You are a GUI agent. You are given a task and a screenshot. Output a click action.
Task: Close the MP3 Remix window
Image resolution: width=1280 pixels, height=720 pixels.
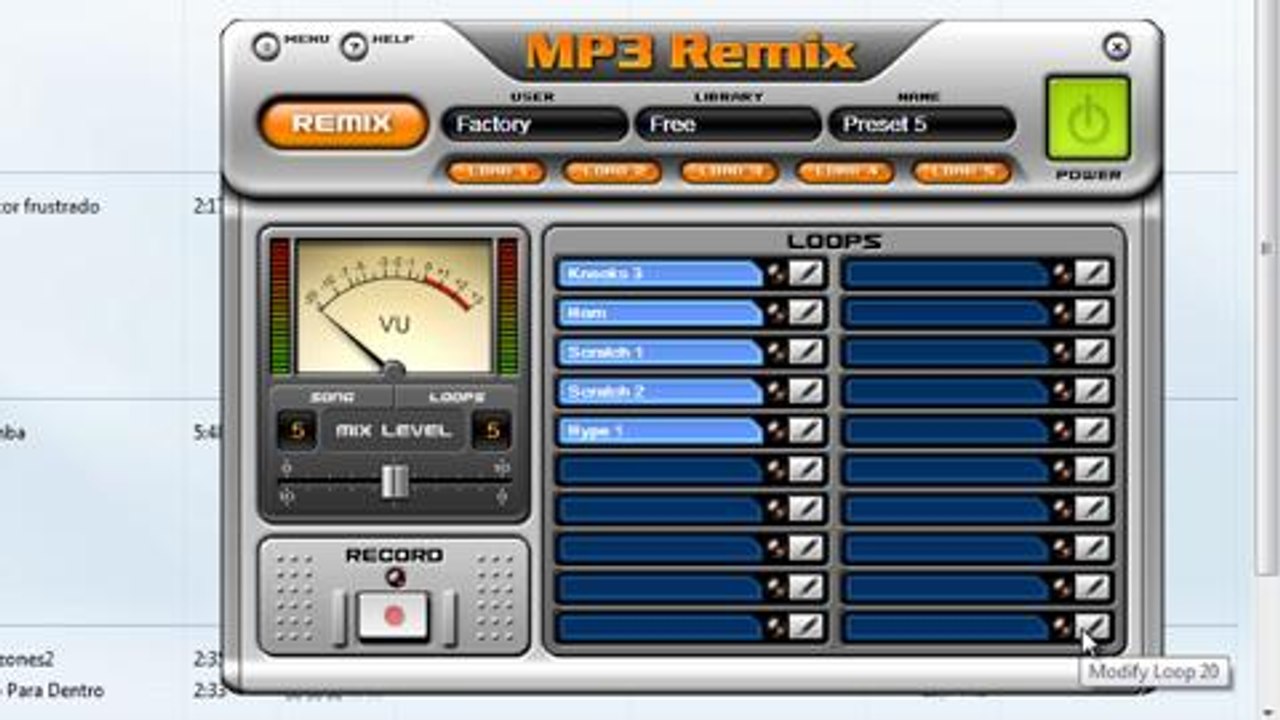pos(1116,46)
